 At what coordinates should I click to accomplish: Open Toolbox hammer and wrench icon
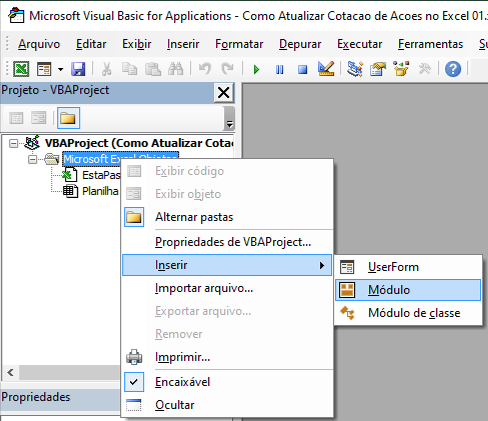(424, 69)
